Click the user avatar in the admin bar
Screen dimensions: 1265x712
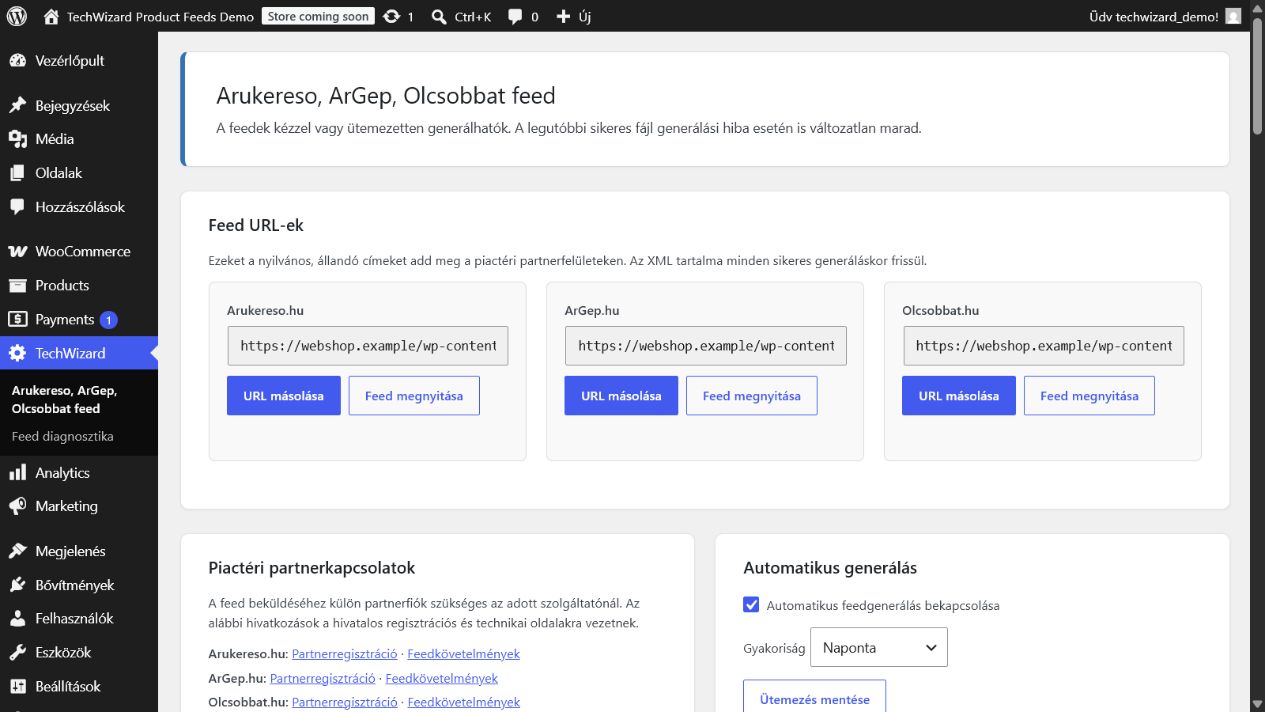1233,16
